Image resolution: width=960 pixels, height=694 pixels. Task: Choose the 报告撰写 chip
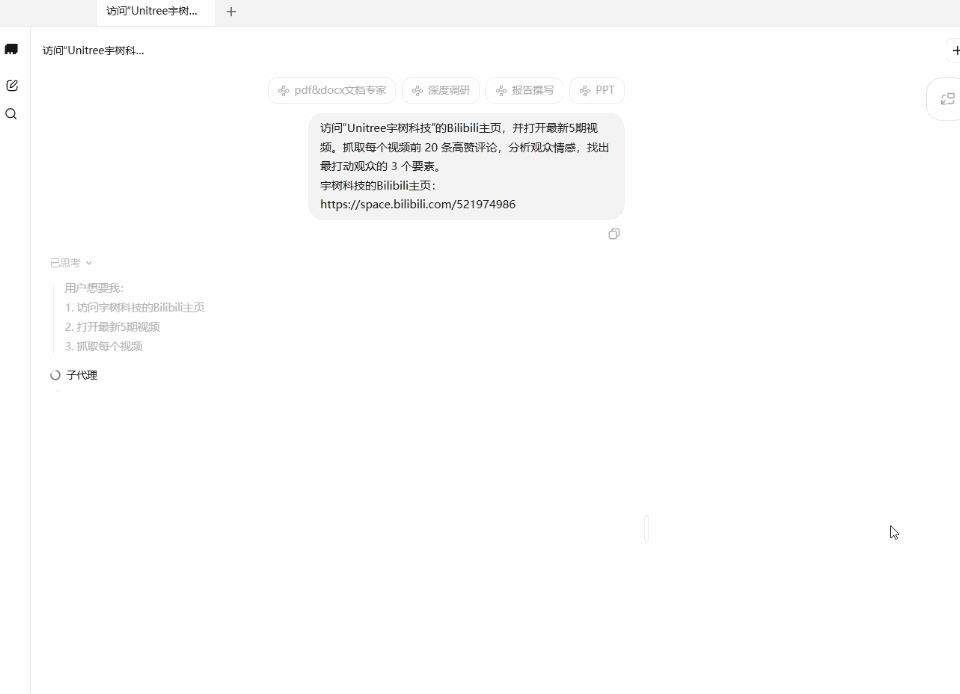point(525,91)
